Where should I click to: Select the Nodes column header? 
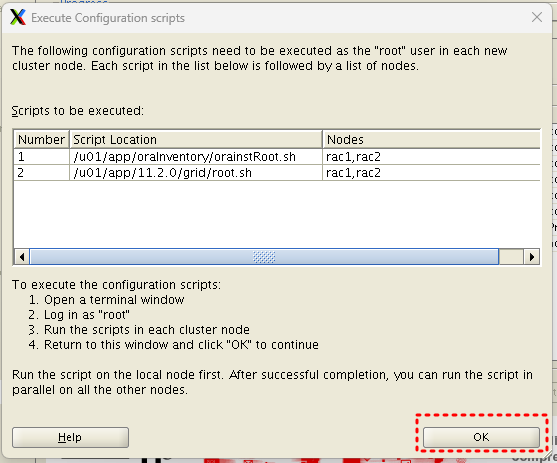431,139
